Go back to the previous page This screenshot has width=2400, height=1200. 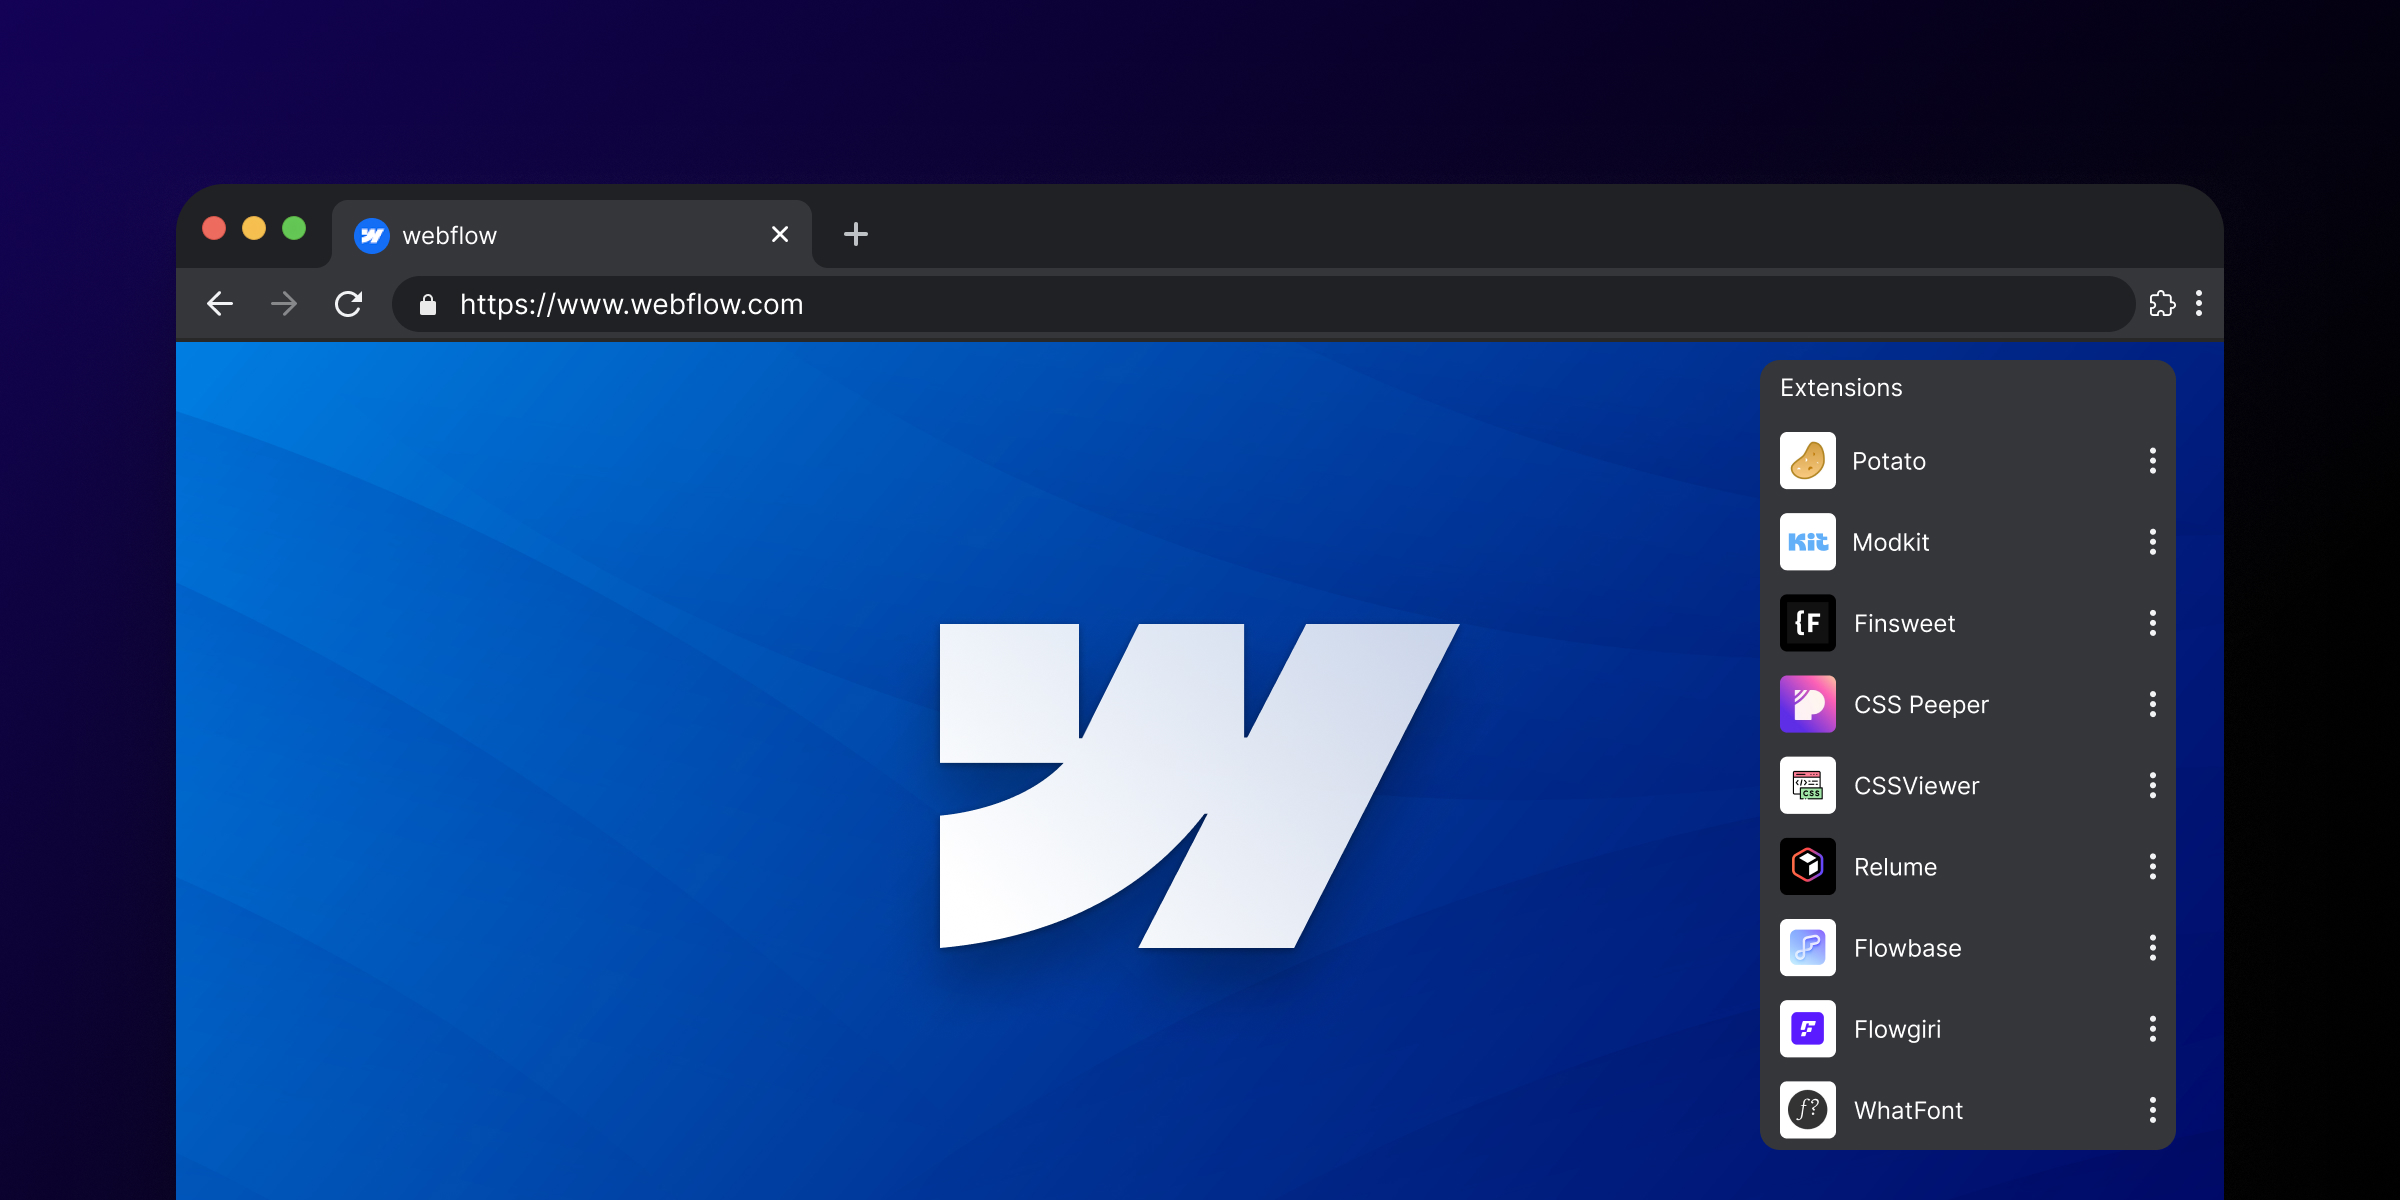220,304
